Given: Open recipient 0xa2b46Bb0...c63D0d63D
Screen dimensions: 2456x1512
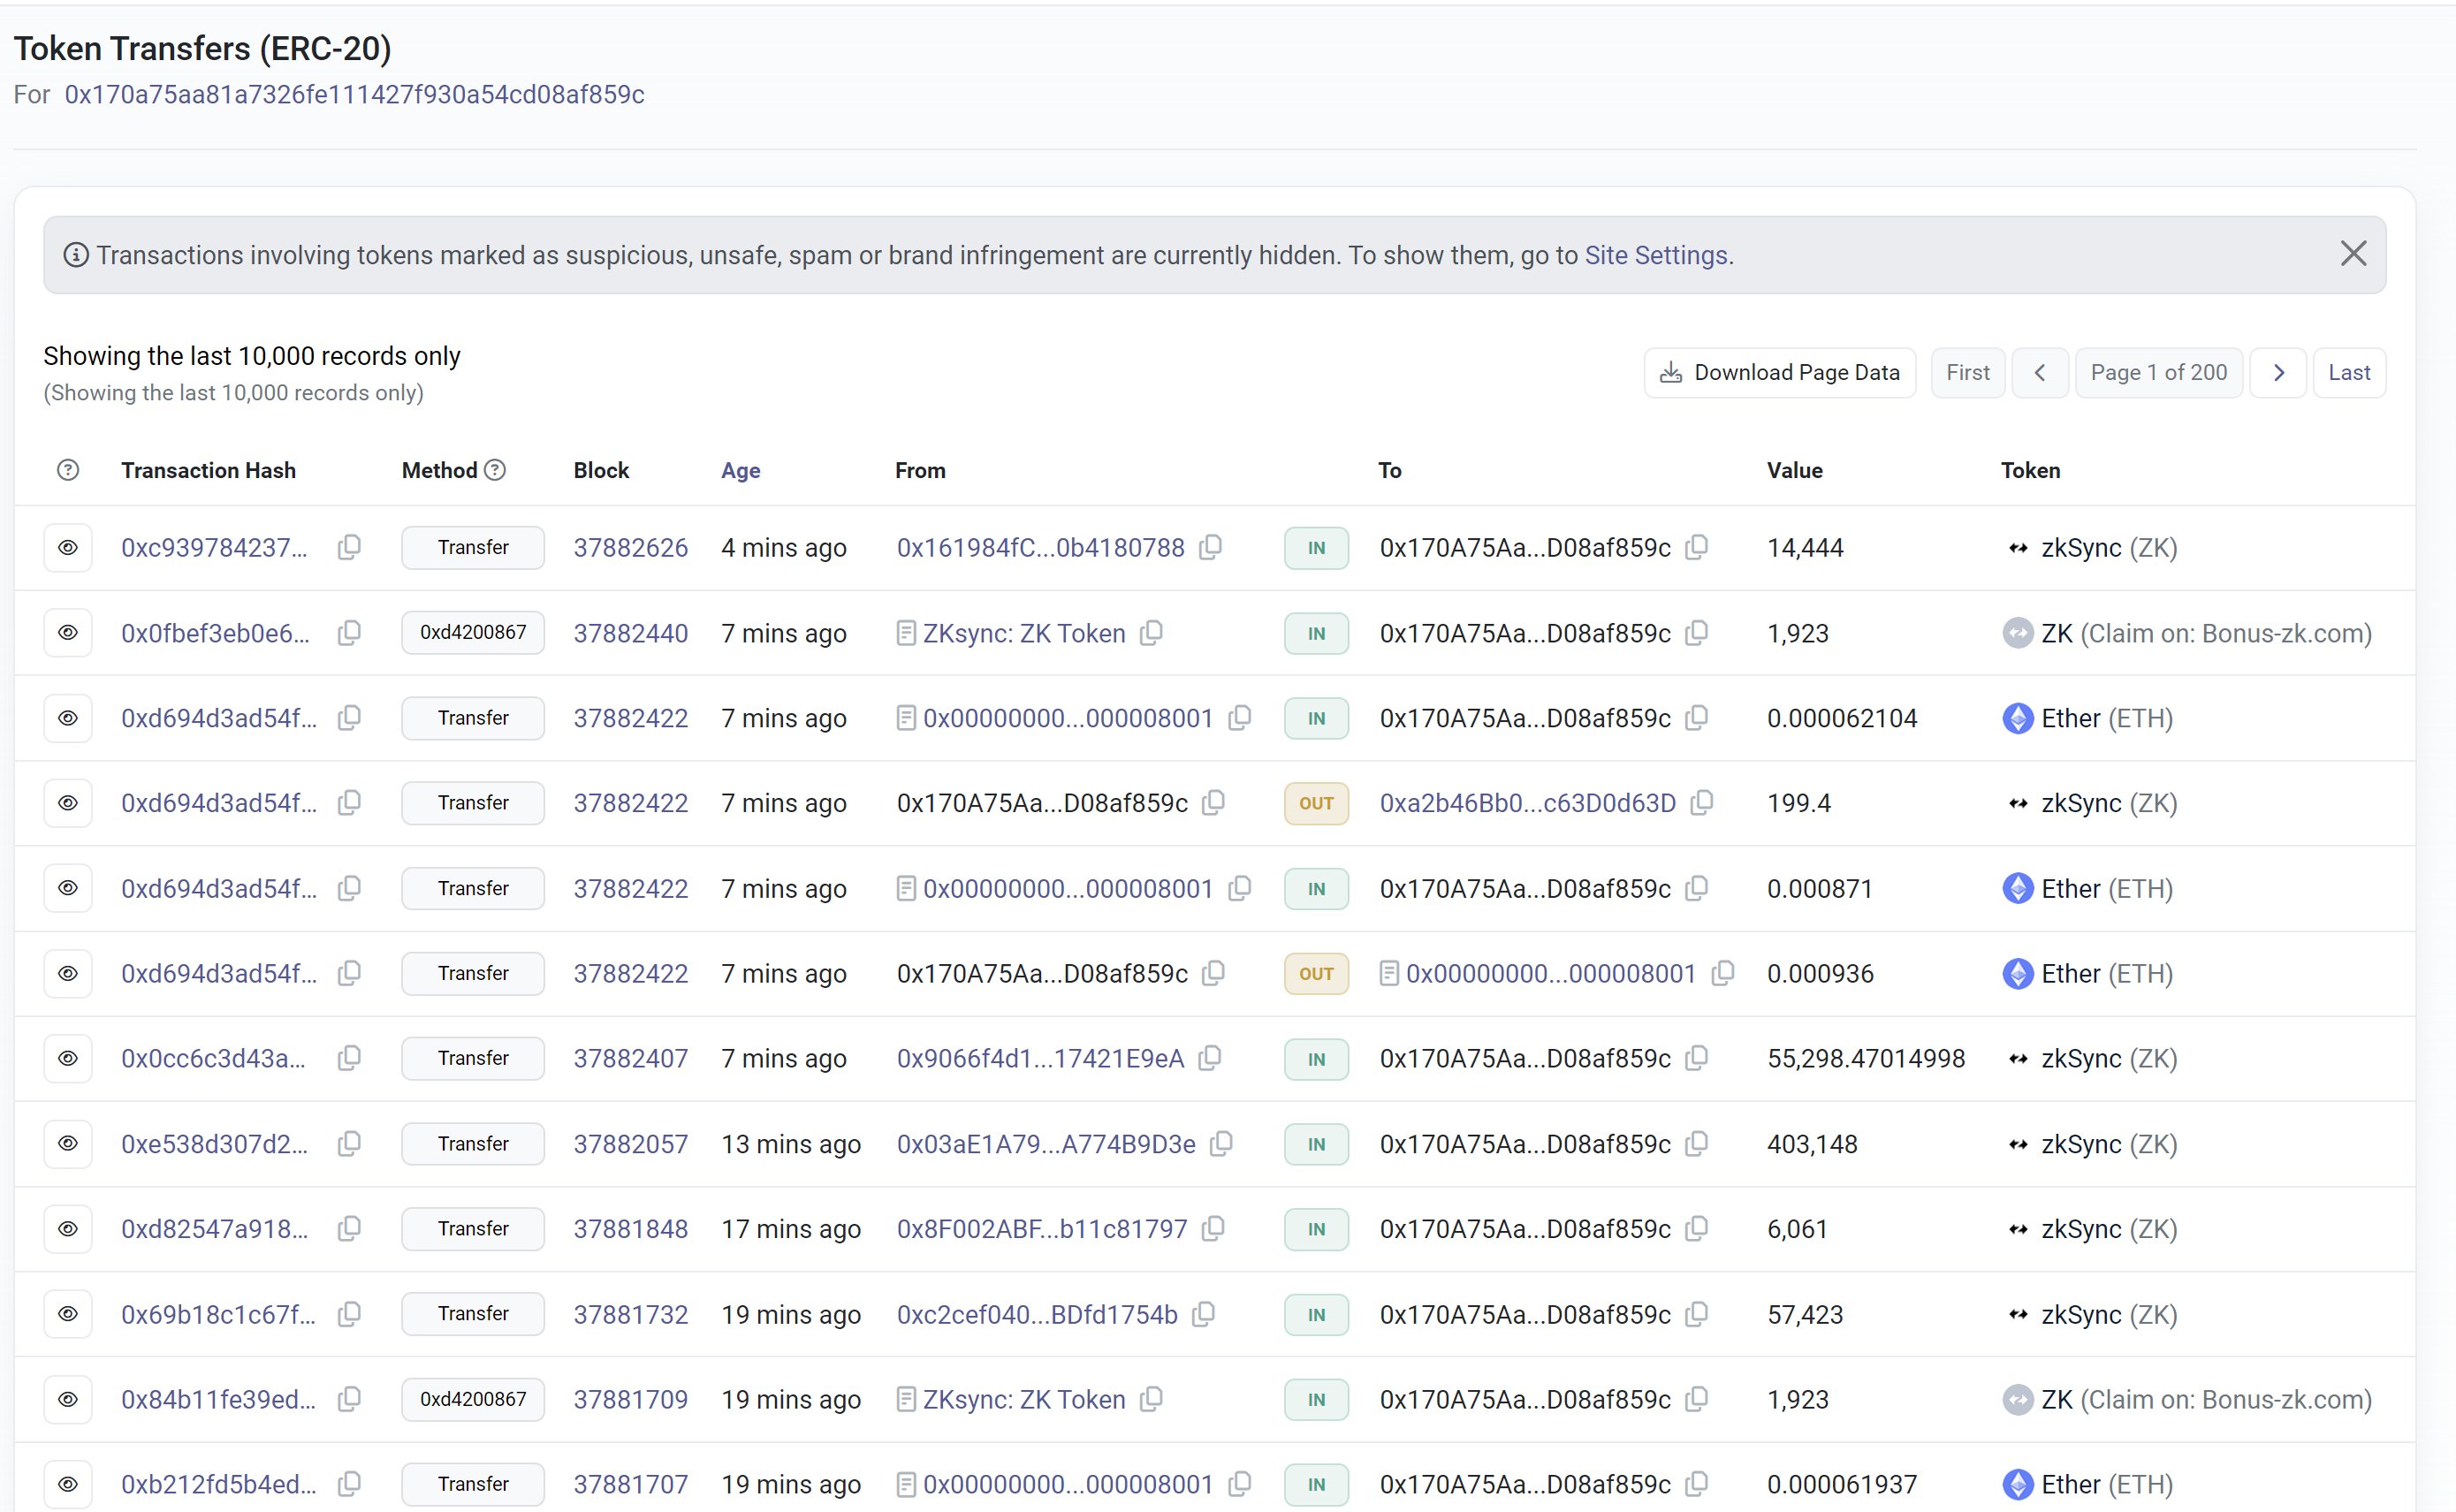Looking at the screenshot, I should (x=1528, y=802).
